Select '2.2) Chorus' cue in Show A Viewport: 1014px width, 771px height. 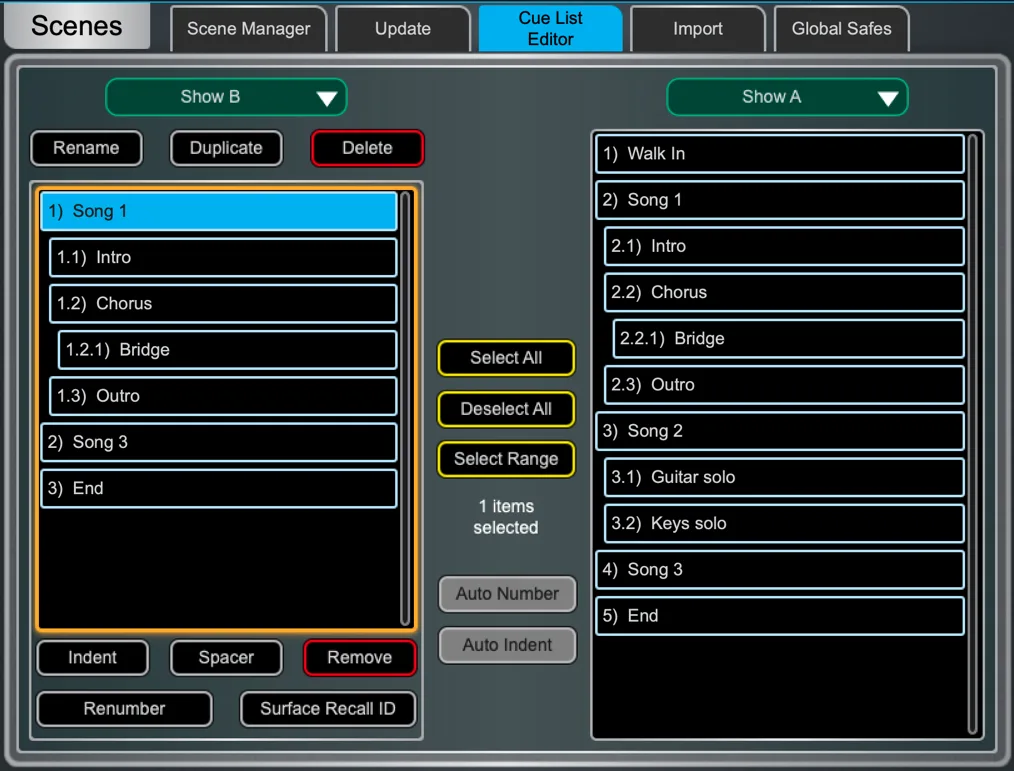click(784, 292)
